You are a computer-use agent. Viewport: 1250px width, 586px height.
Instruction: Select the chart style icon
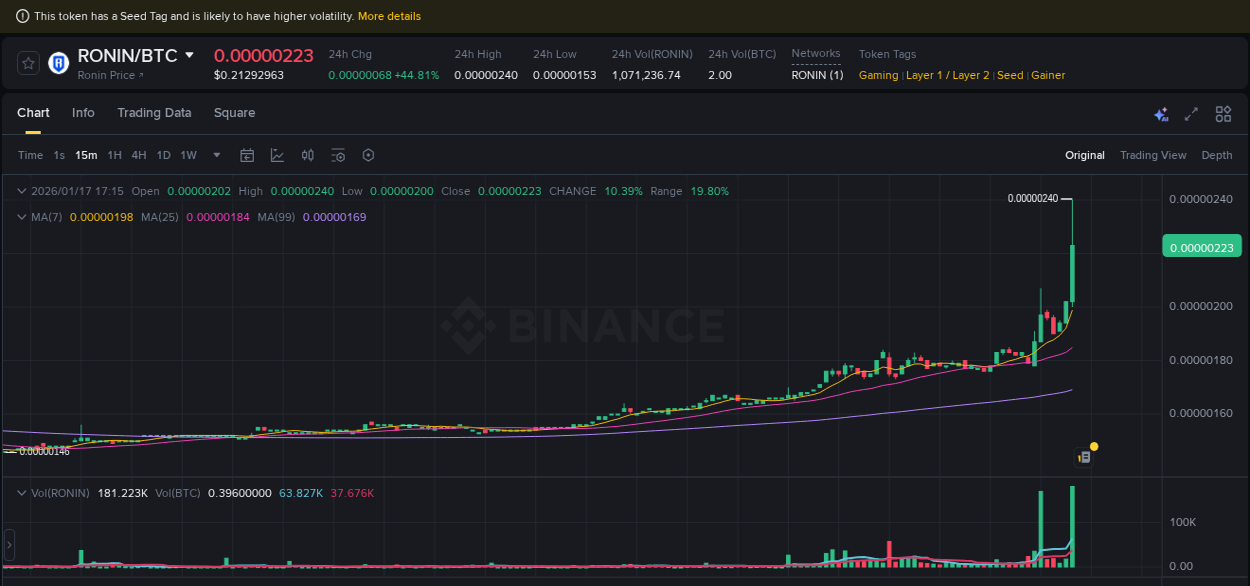click(277, 155)
